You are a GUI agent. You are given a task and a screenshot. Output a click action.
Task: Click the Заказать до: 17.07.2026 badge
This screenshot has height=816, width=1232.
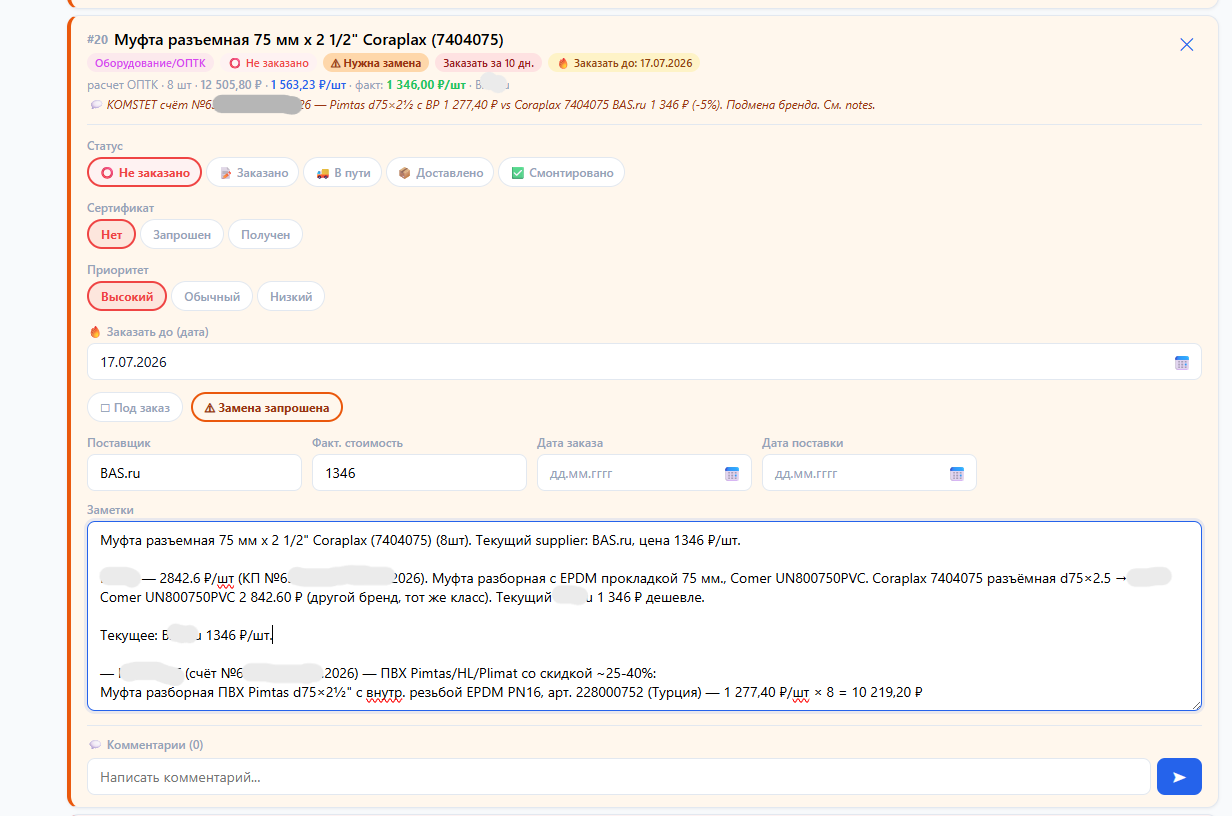point(623,63)
